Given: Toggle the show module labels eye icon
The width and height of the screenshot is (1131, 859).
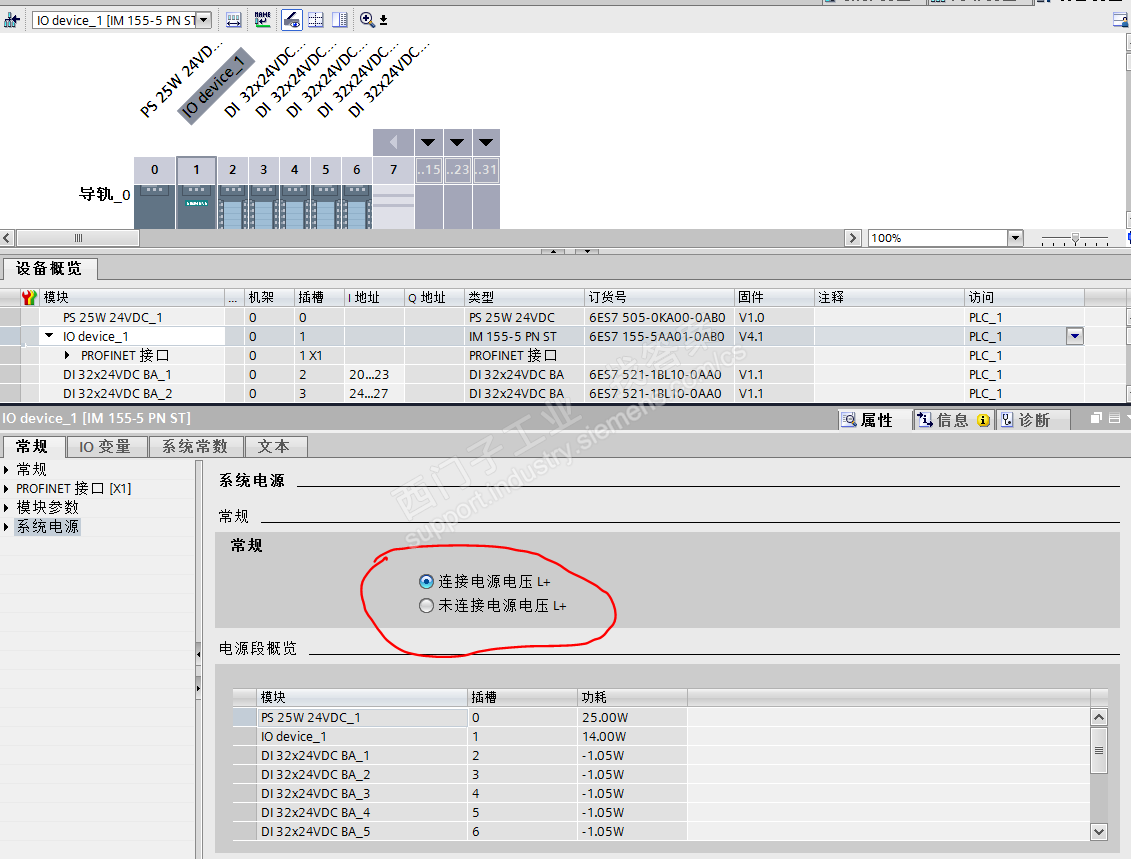Looking at the screenshot, I should [x=291, y=20].
